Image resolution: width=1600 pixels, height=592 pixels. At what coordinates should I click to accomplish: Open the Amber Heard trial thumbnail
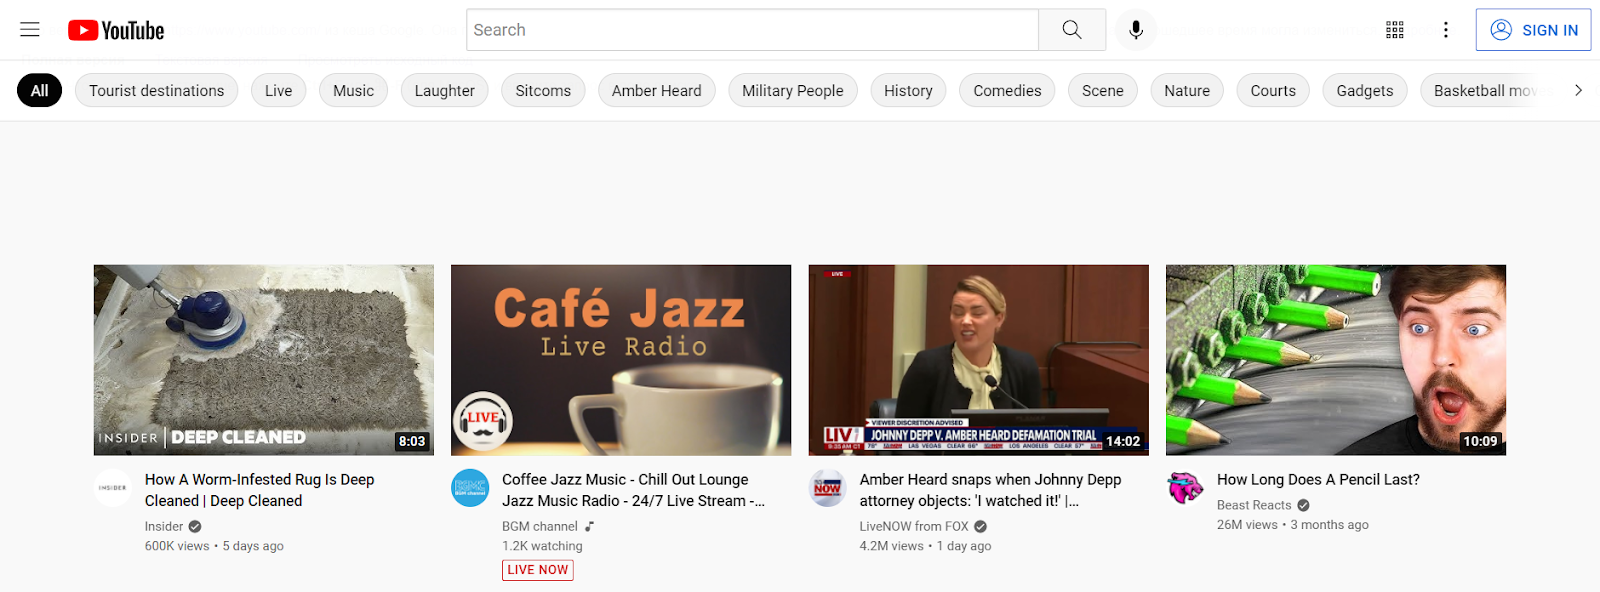[x=978, y=360]
